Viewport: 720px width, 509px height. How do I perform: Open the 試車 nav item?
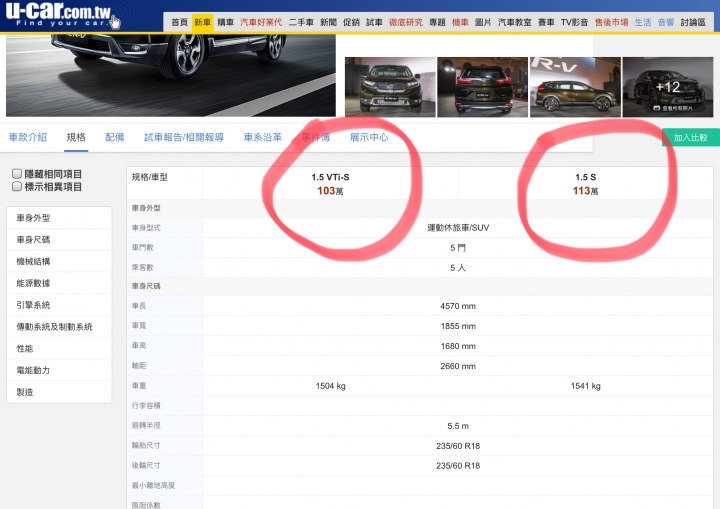[x=374, y=22]
